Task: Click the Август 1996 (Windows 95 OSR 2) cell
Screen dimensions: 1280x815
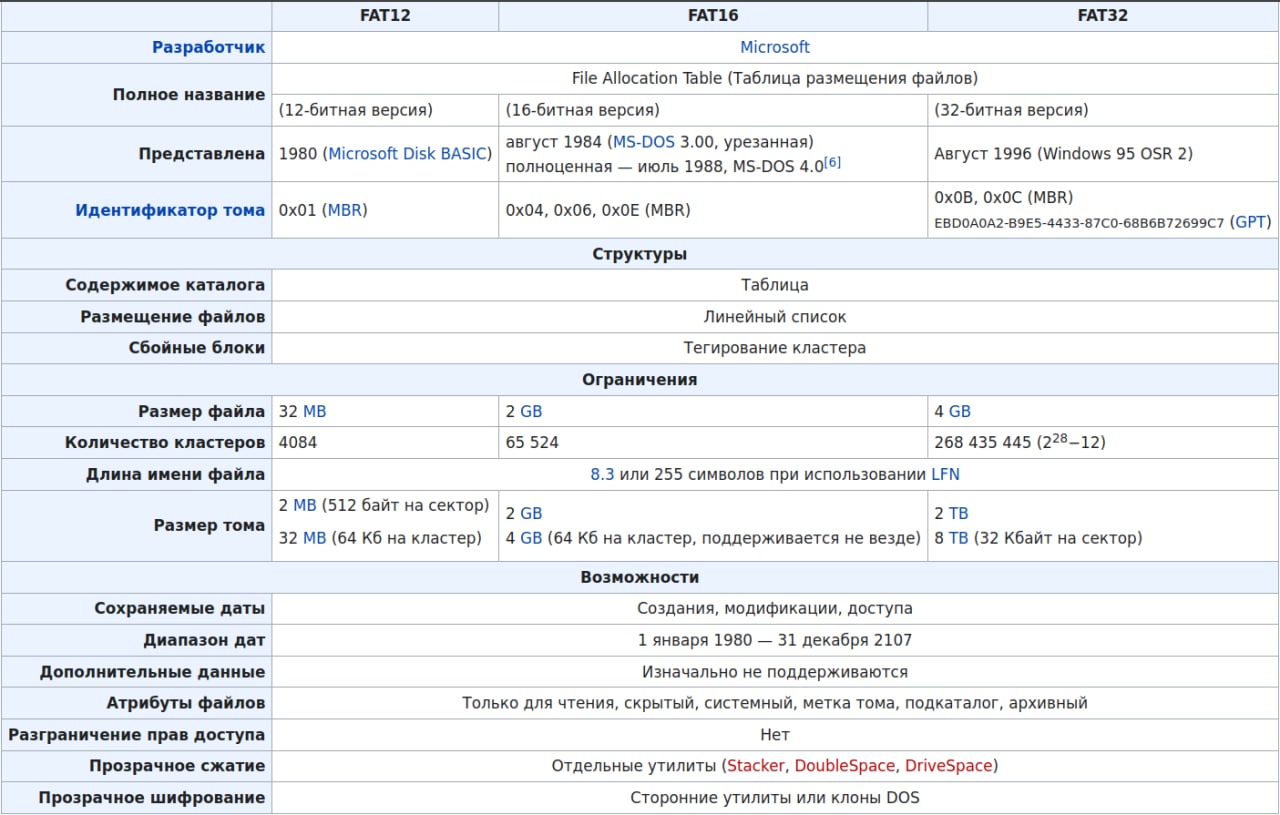Action: pos(1103,154)
